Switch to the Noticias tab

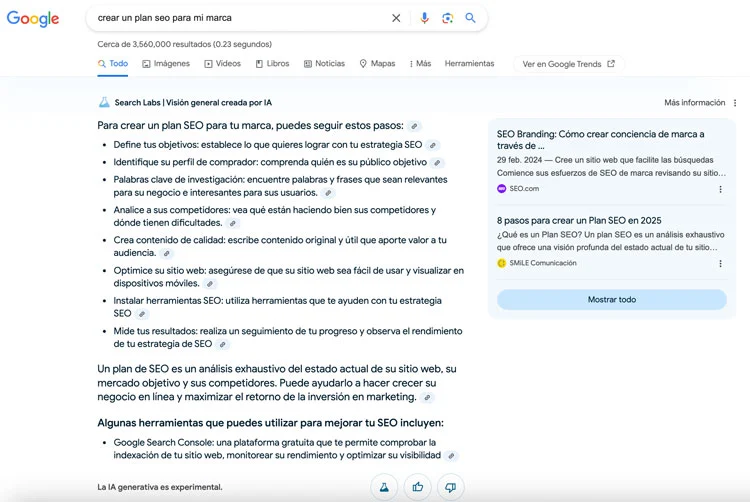[324, 64]
